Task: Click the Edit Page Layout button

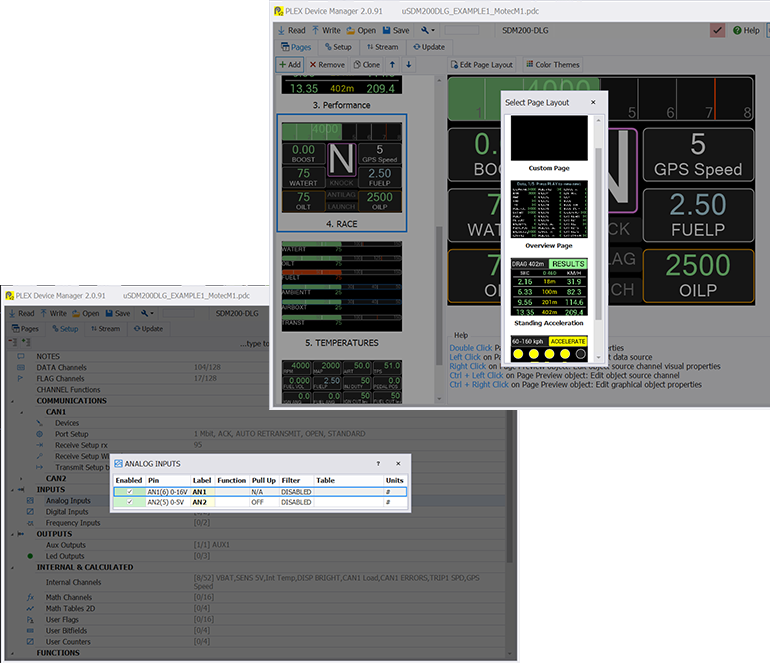Action: (482, 64)
